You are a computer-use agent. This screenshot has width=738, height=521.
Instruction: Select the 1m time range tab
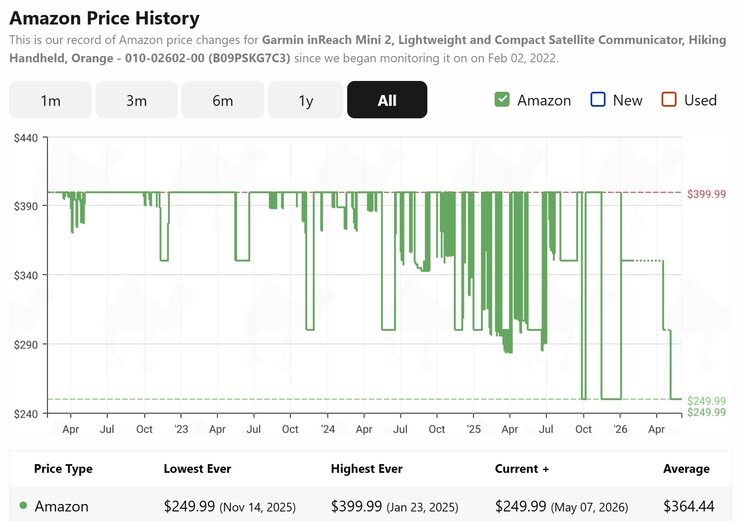point(50,100)
